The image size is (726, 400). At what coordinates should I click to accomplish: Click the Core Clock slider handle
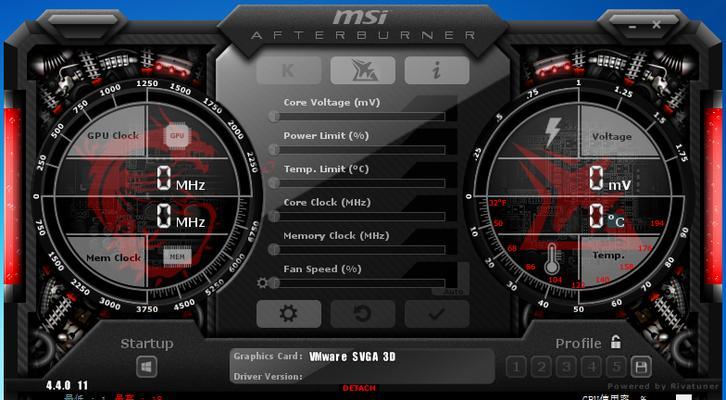click(274, 216)
